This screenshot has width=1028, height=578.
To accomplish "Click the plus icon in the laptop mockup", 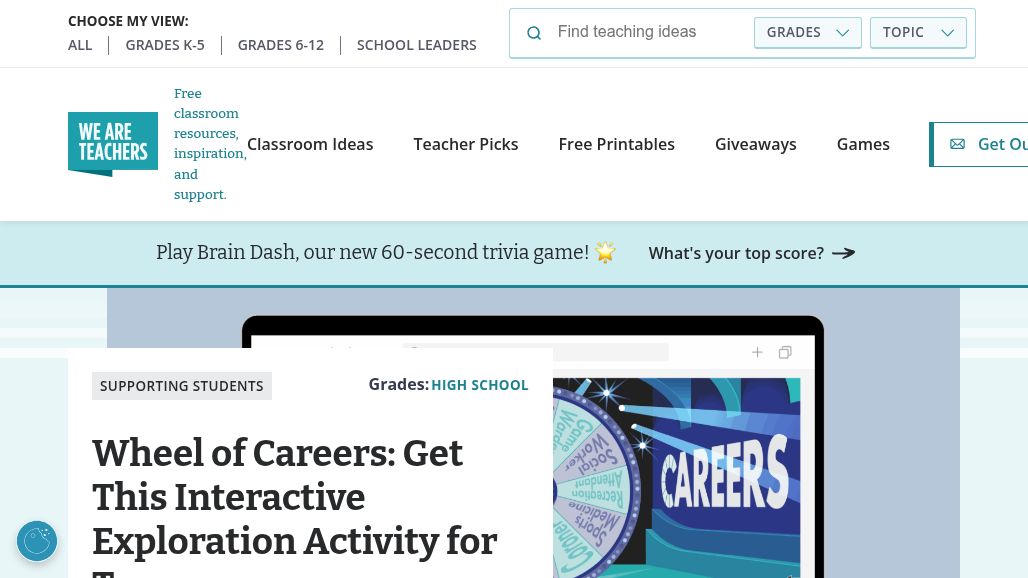I will (x=757, y=353).
